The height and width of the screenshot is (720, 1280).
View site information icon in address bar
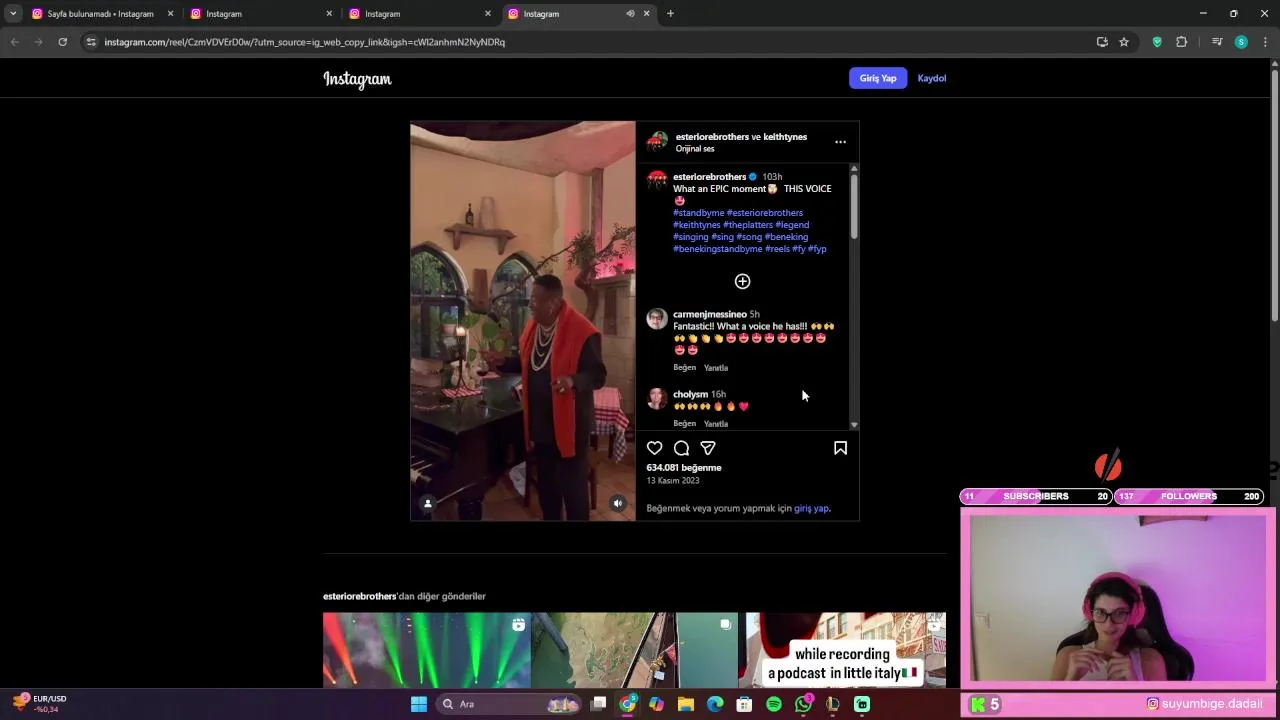[x=91, y=42]
